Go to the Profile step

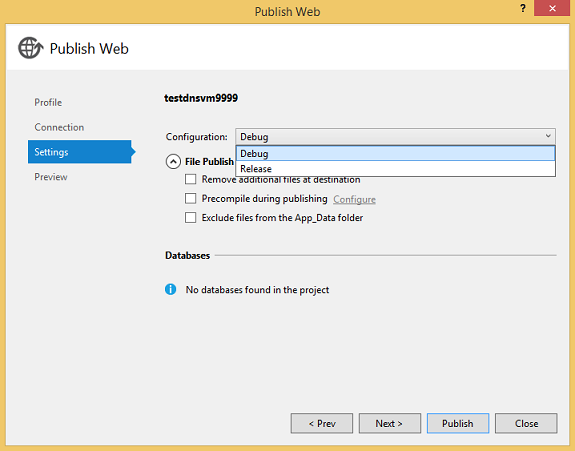click(x=48, y=102)
